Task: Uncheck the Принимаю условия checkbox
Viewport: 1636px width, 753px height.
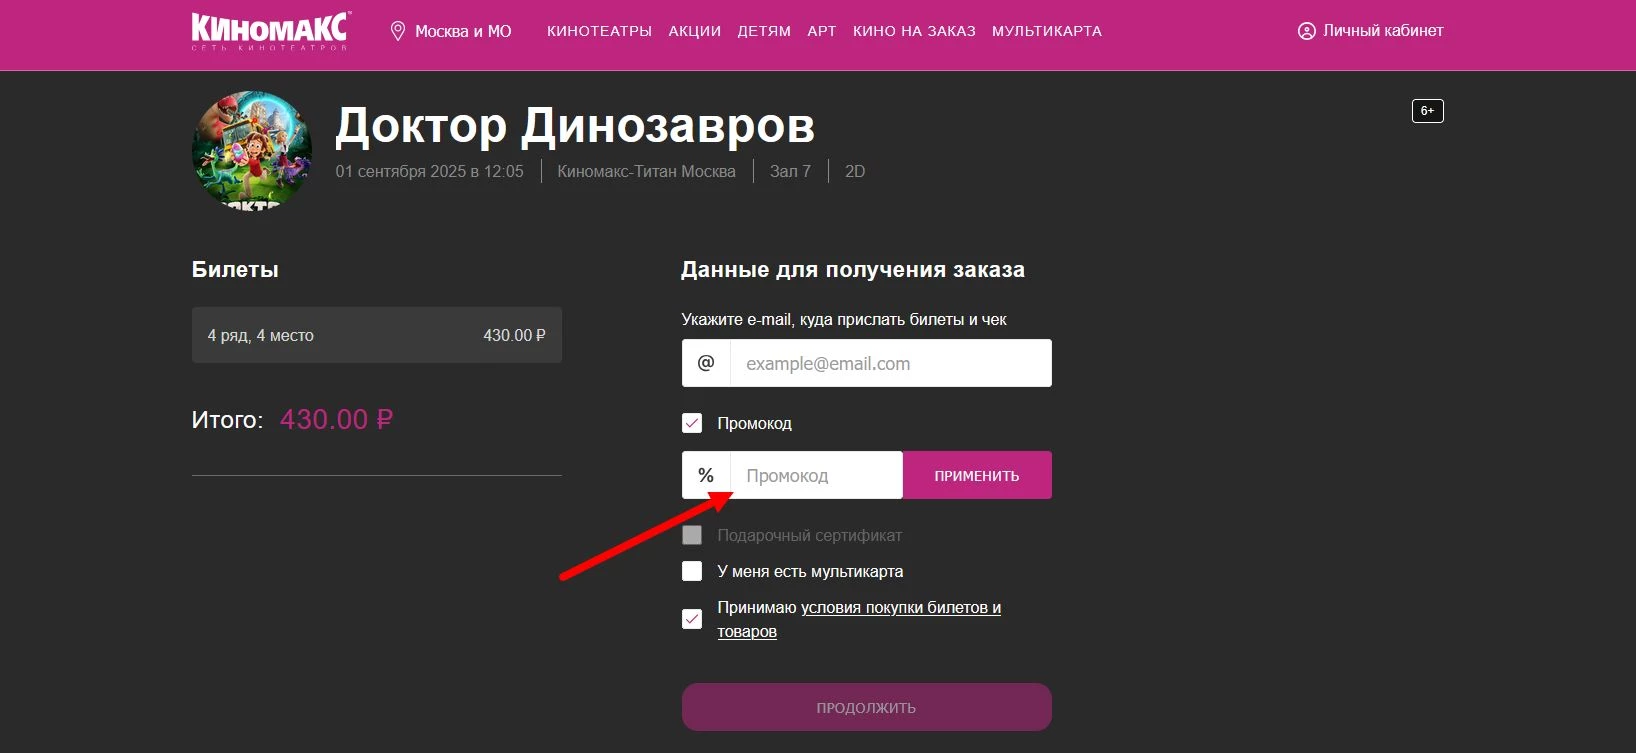Action: click(692, 619)
